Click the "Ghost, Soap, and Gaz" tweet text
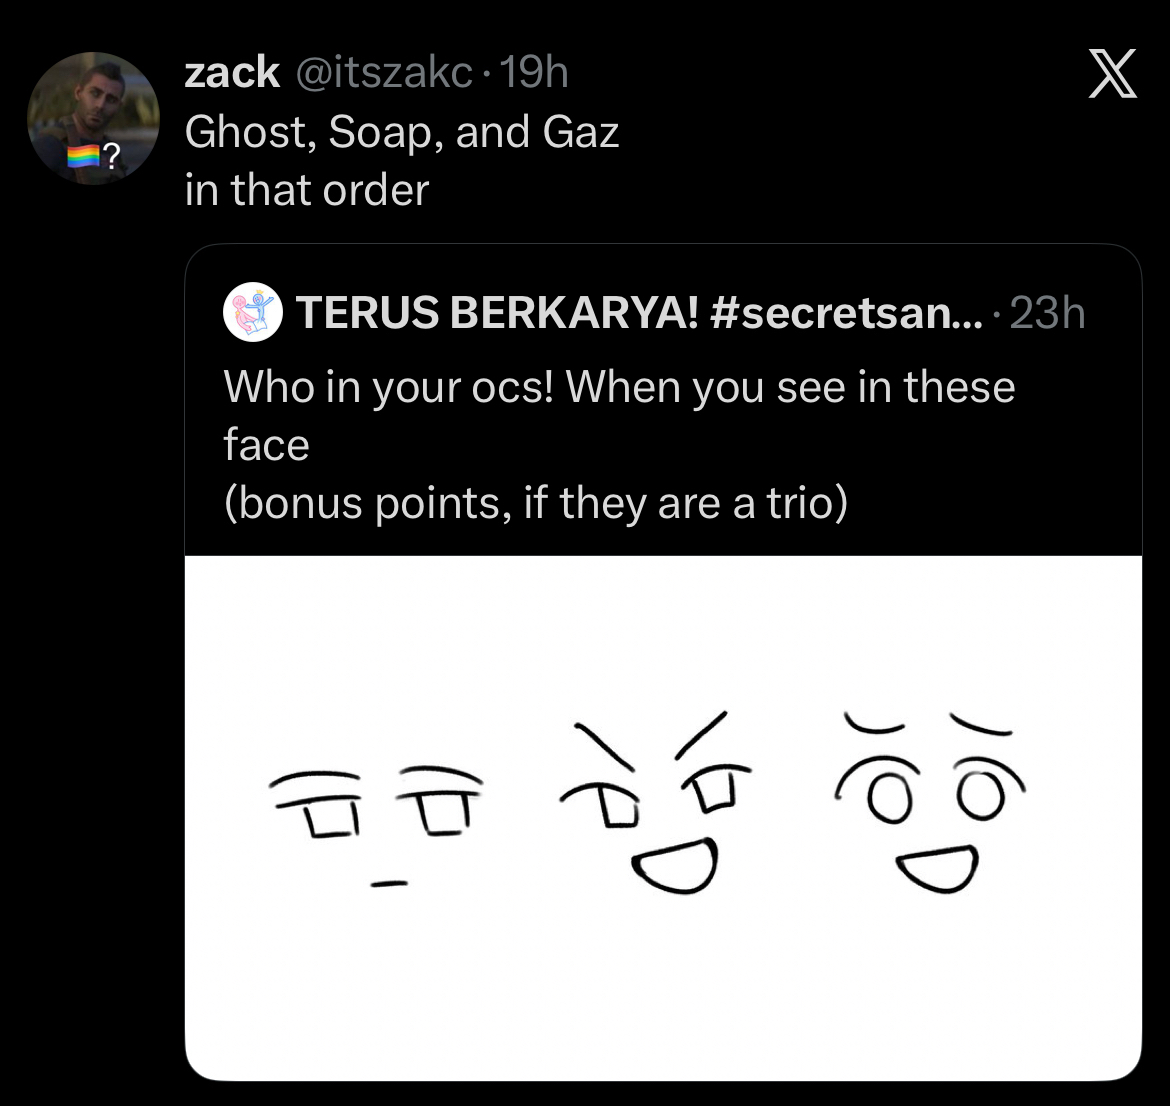Screen dimensions: 1170x1106 point(402,131)
